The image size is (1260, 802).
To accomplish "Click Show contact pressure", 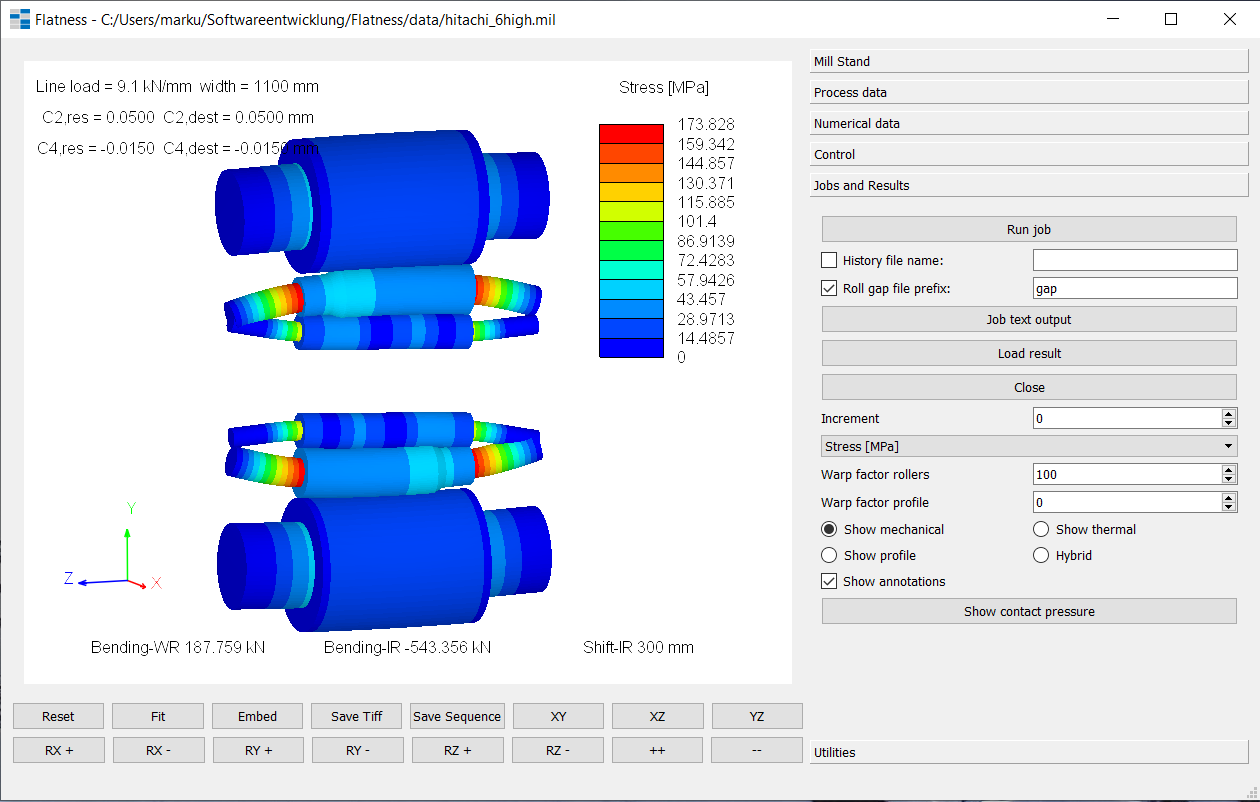I will coord(1028,611).
